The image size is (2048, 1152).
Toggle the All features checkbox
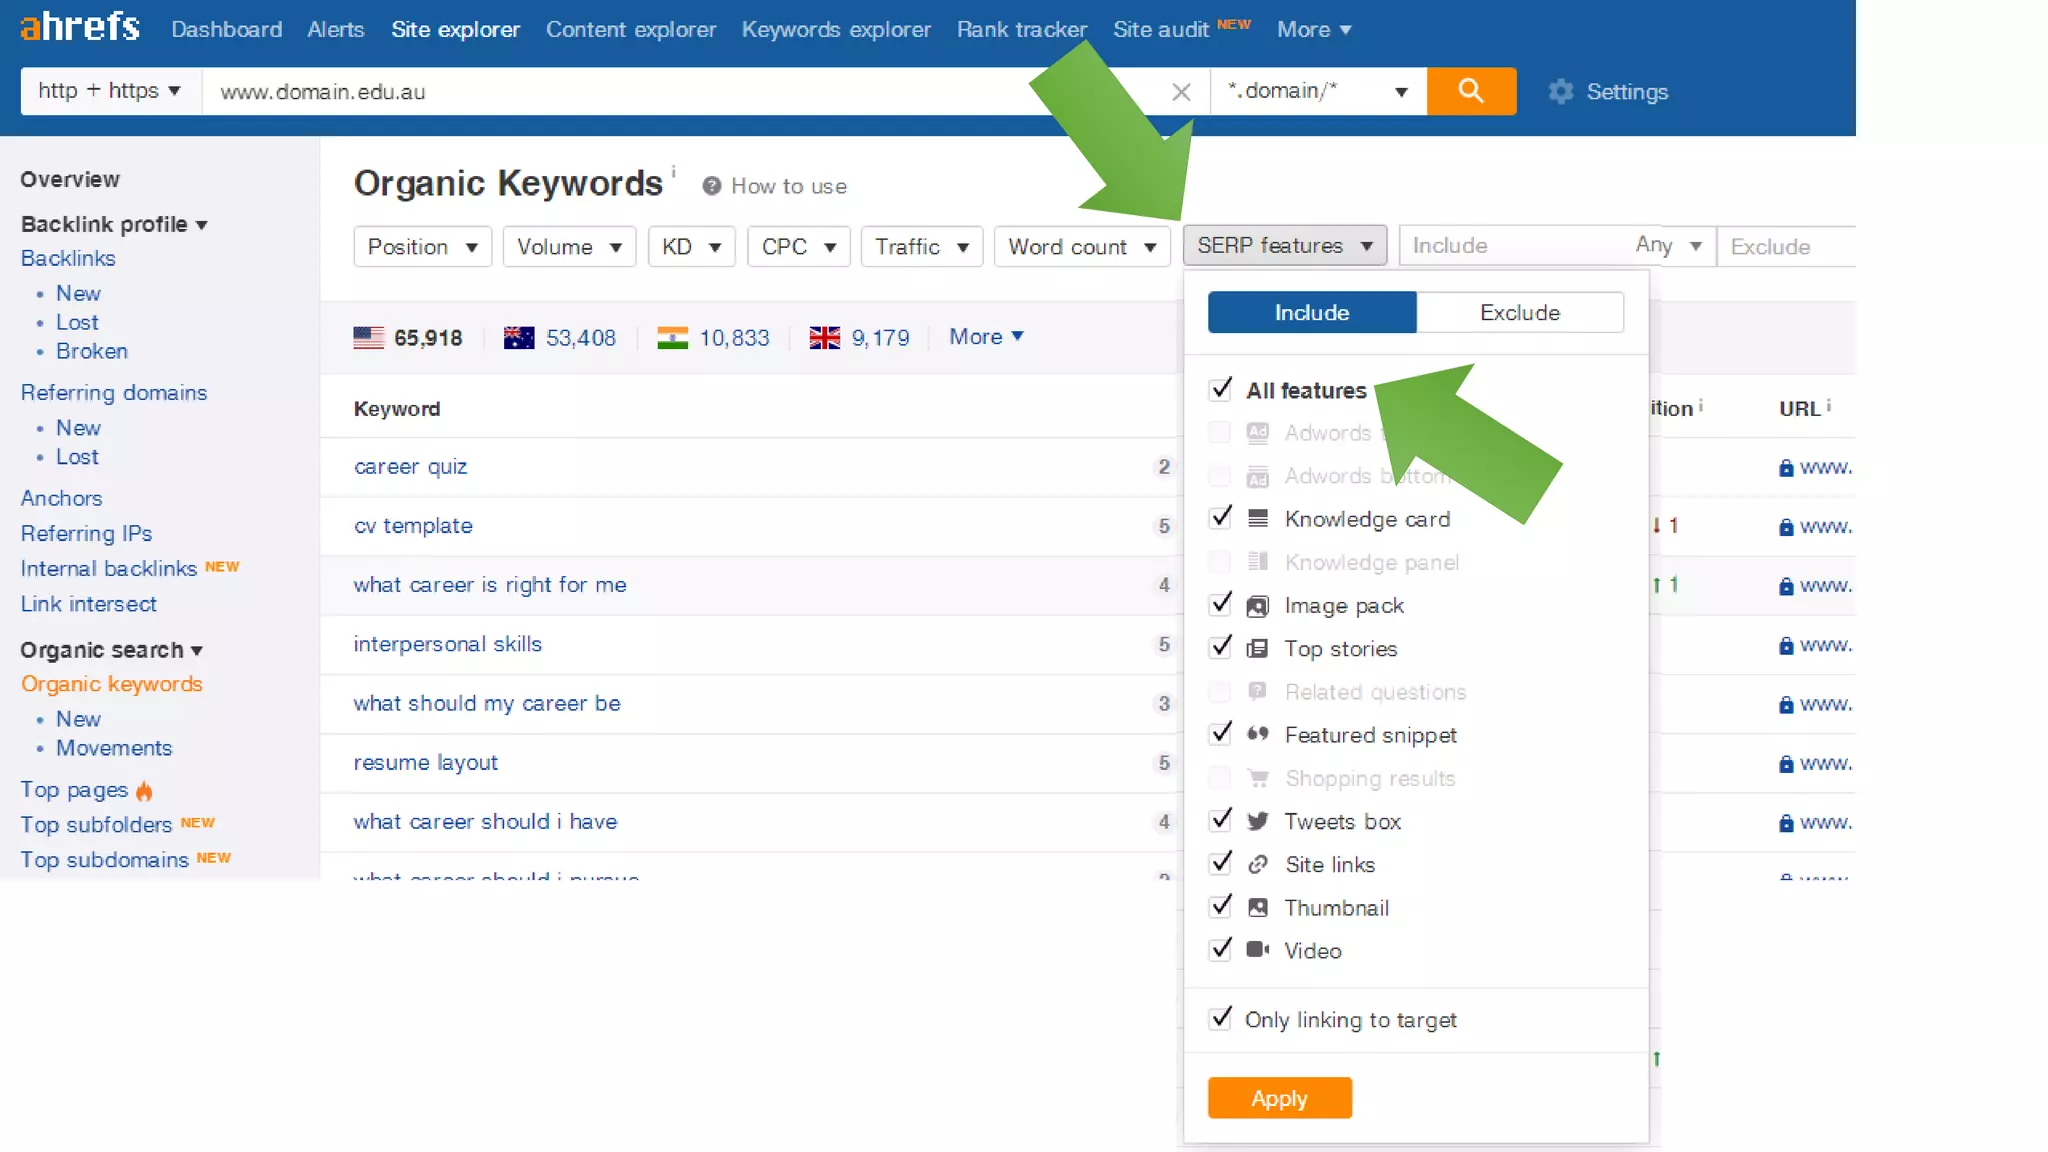point(1220,389)
